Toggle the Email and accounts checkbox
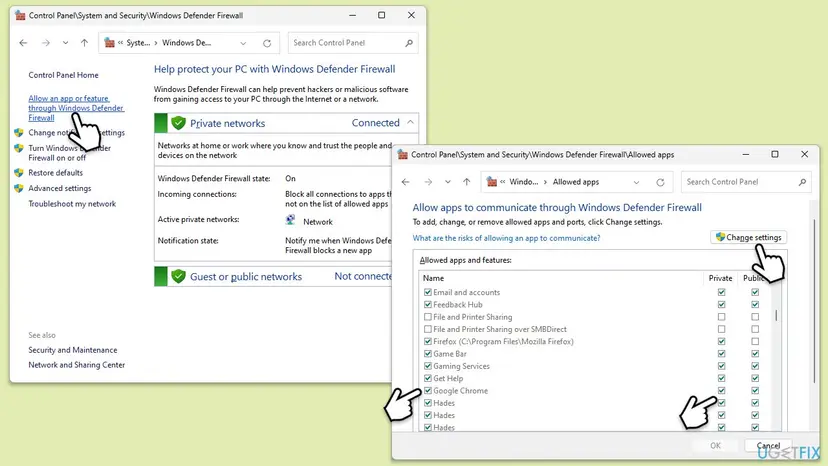 point(428,292)
